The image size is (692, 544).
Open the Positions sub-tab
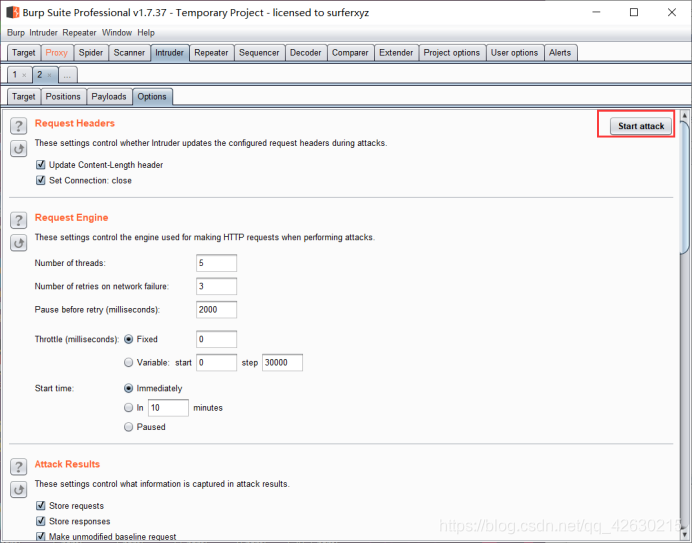point(63,97)
